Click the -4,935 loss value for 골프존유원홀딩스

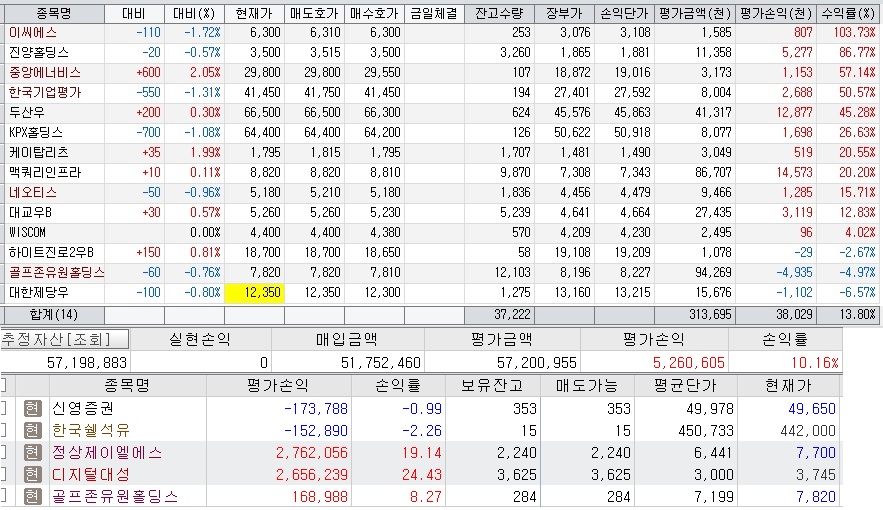point(794,272)
